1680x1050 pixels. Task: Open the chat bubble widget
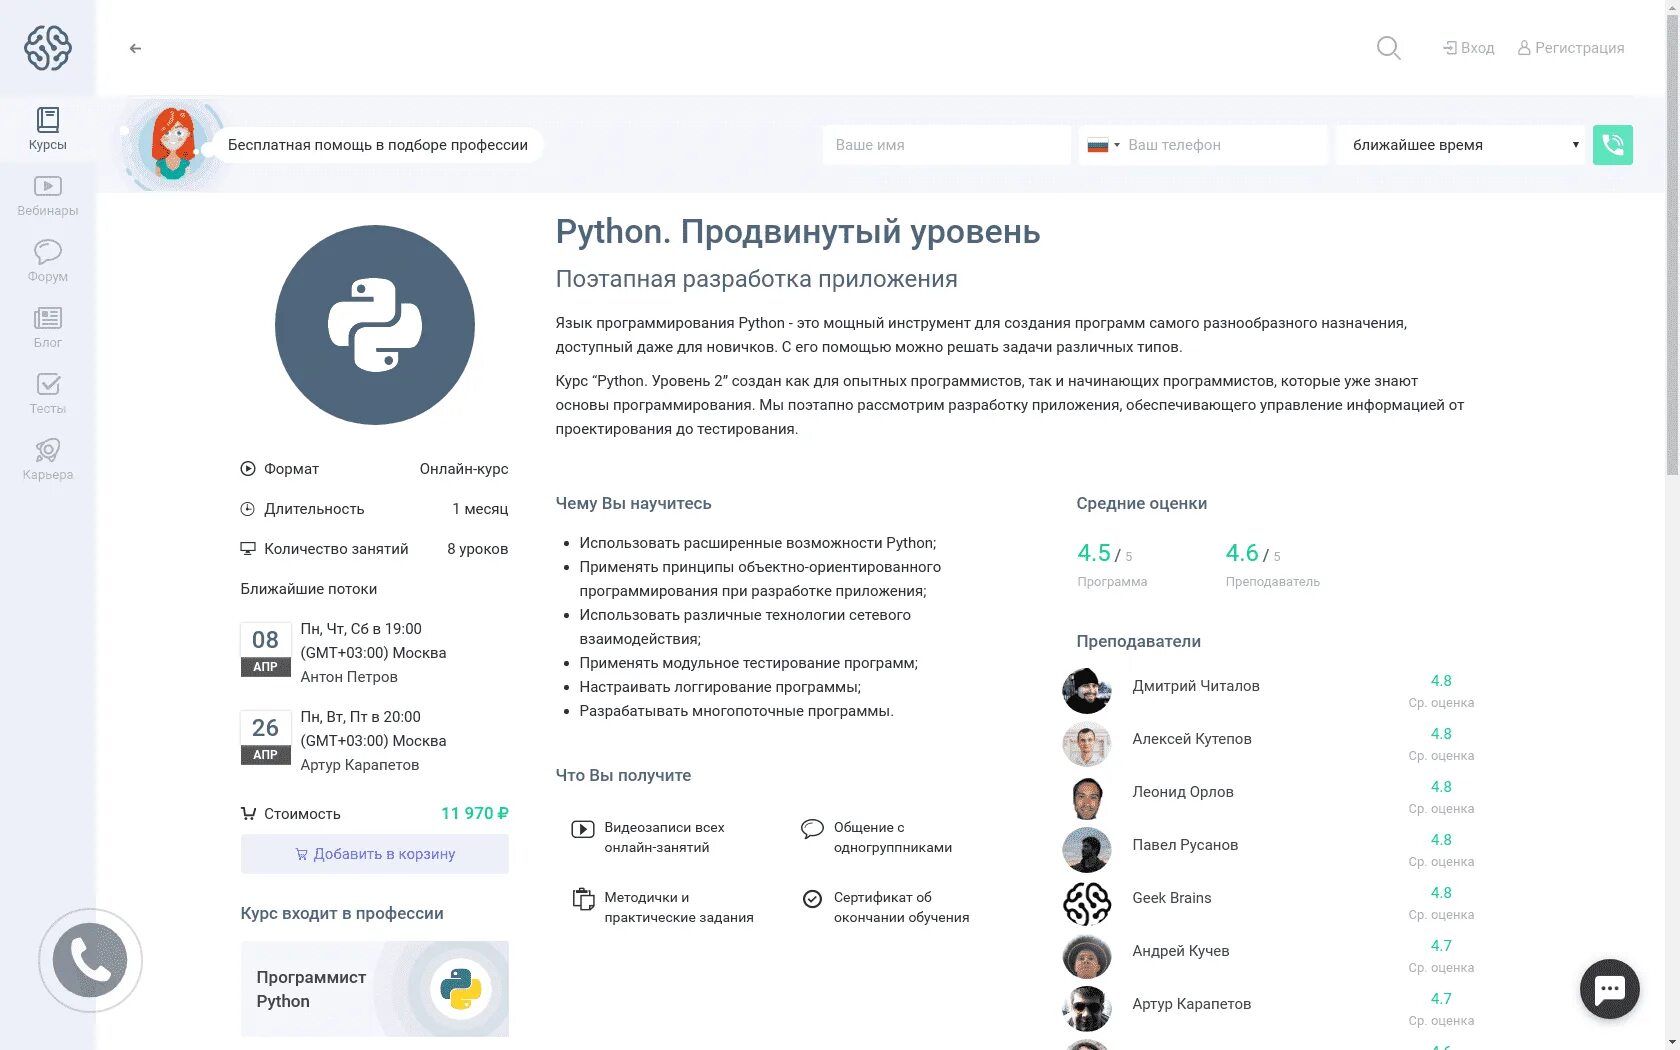[x=1610, y=989]
